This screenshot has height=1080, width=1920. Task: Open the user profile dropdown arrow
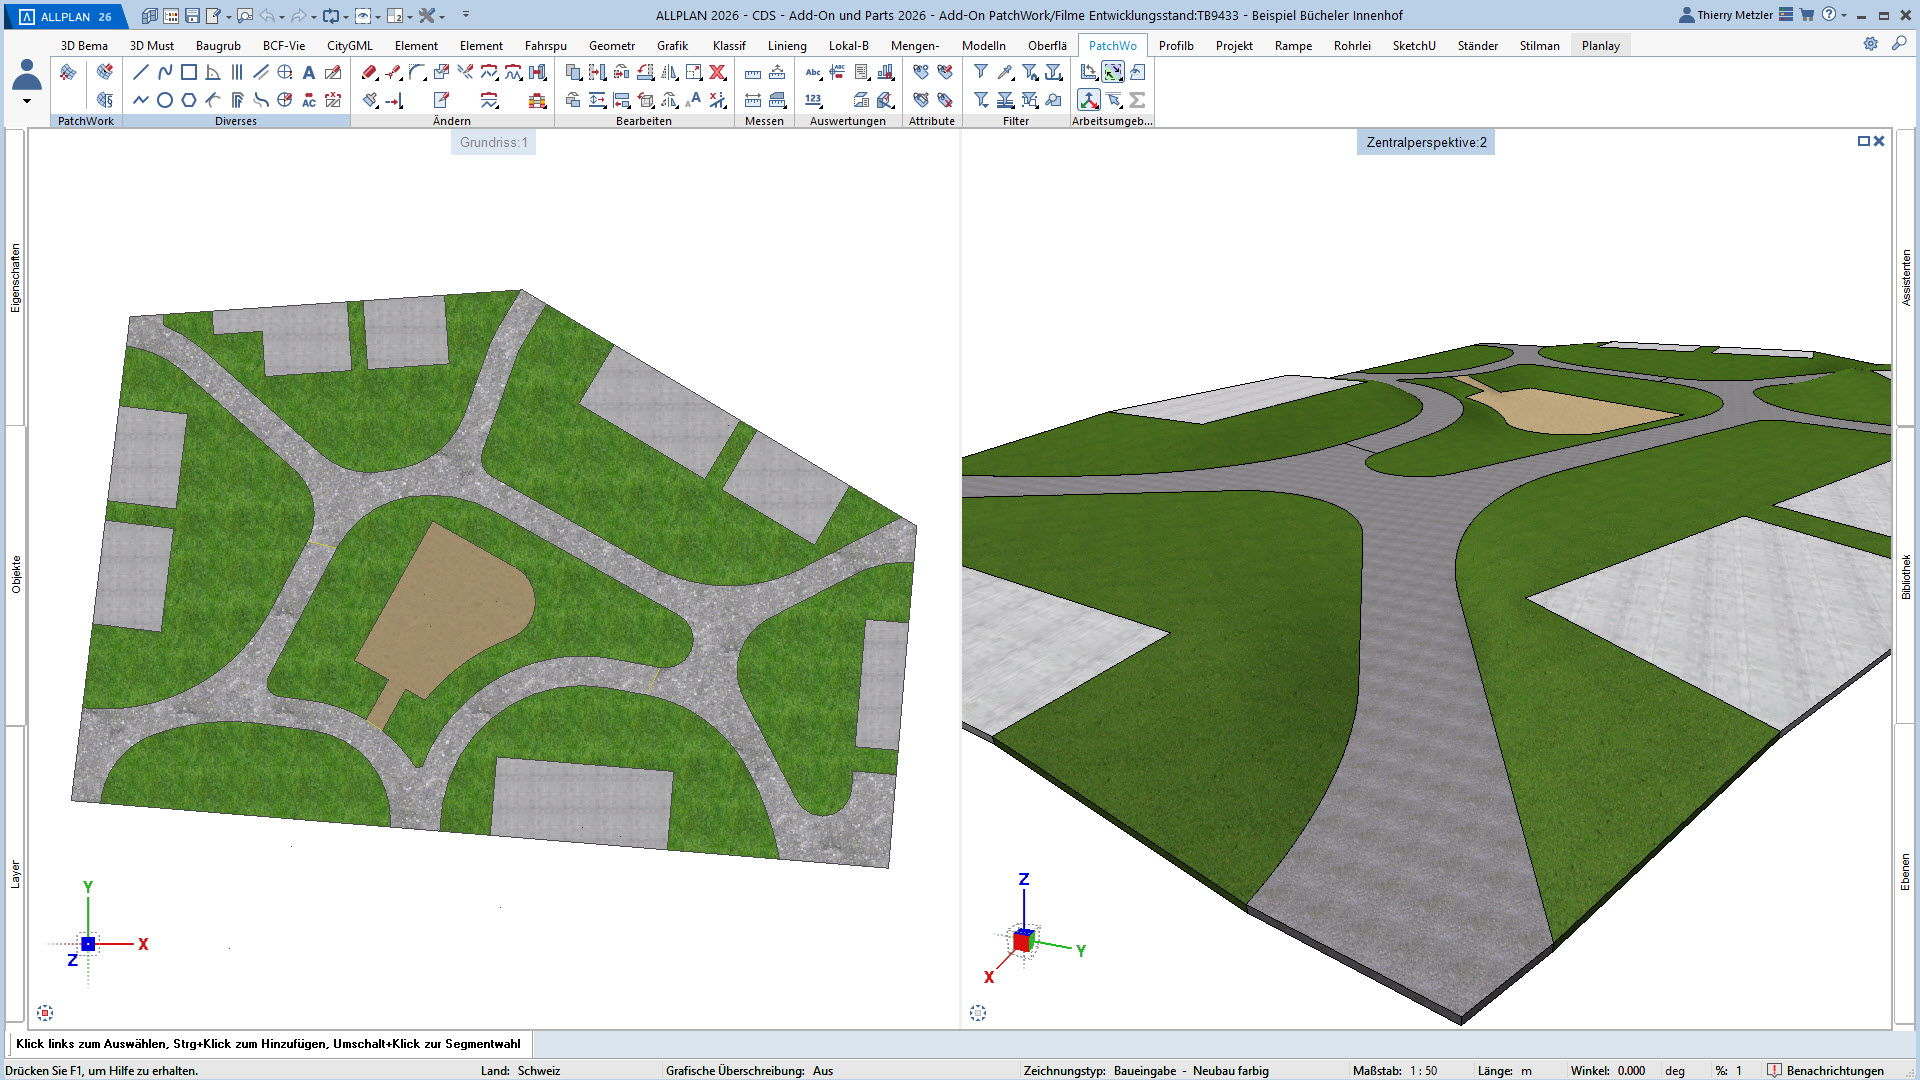tap(27, 101)
